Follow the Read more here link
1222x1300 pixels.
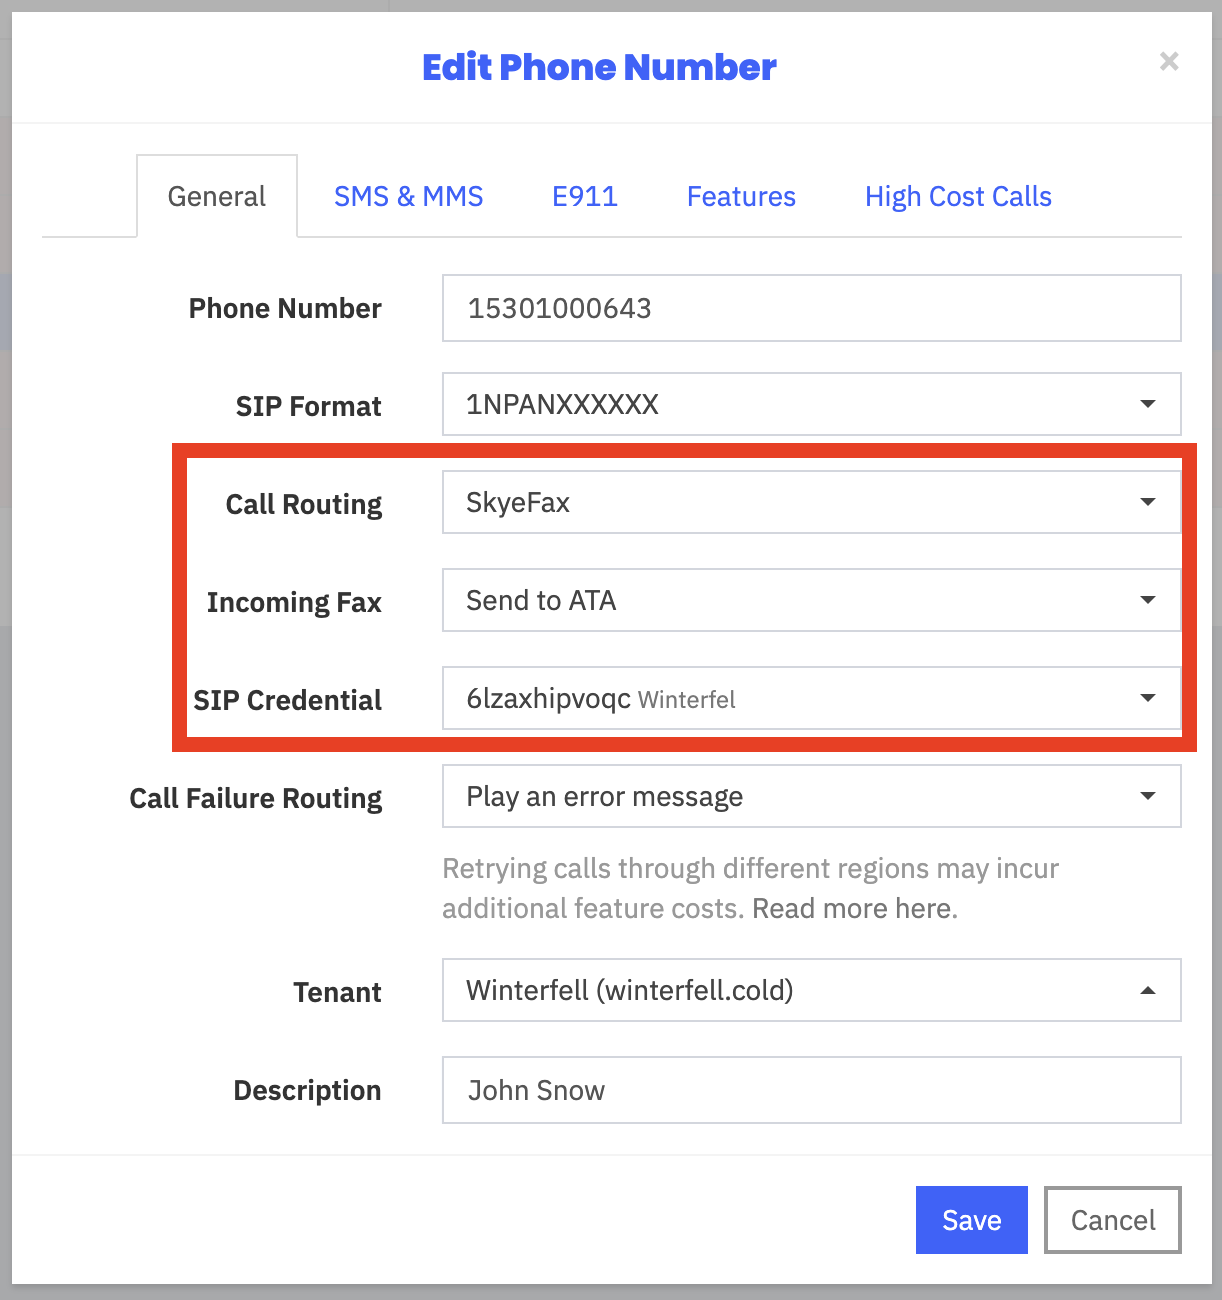(855, 908)
